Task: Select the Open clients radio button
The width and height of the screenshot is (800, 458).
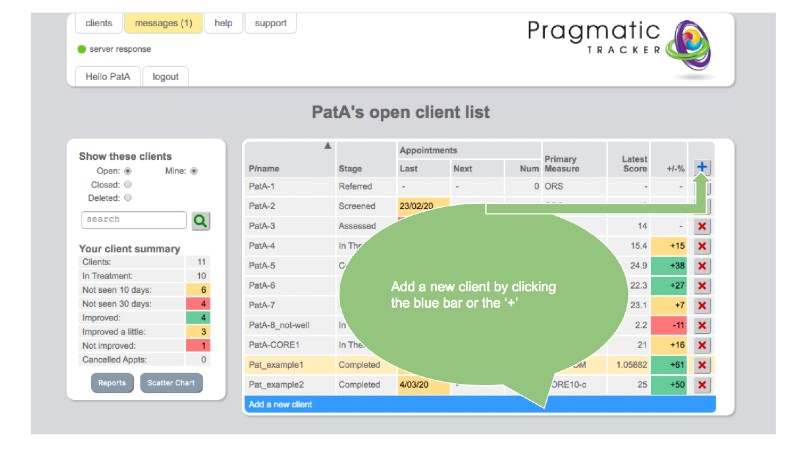Action: point(128,171)
